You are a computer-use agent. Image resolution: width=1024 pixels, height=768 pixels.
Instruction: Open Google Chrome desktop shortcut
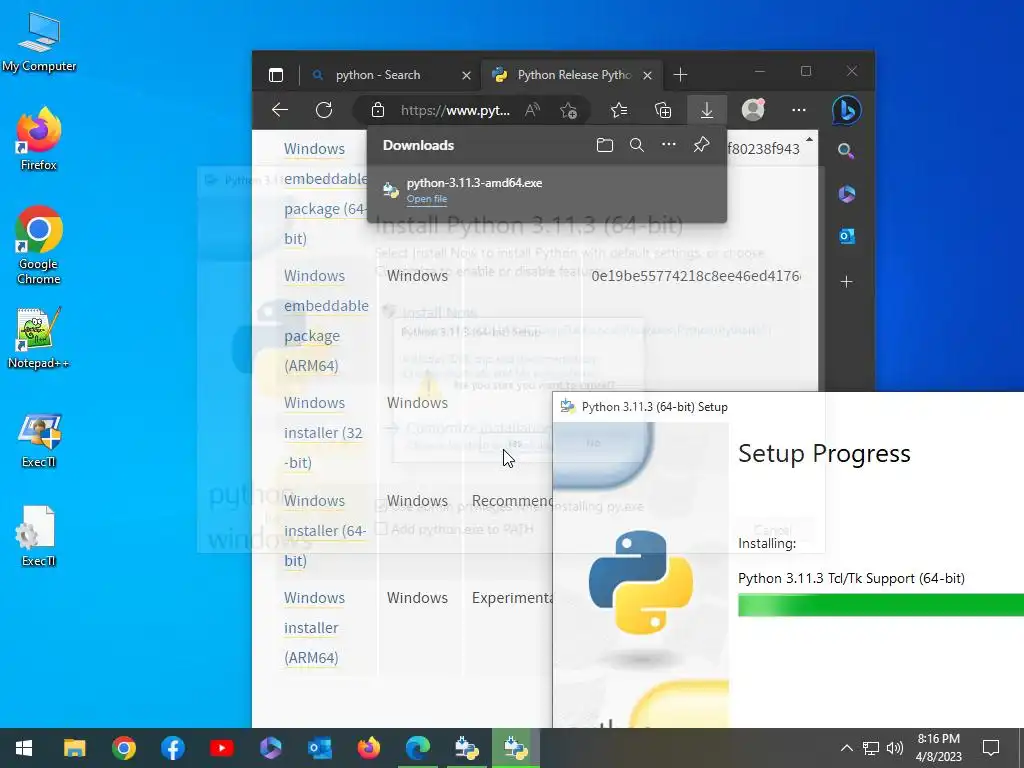39,246
